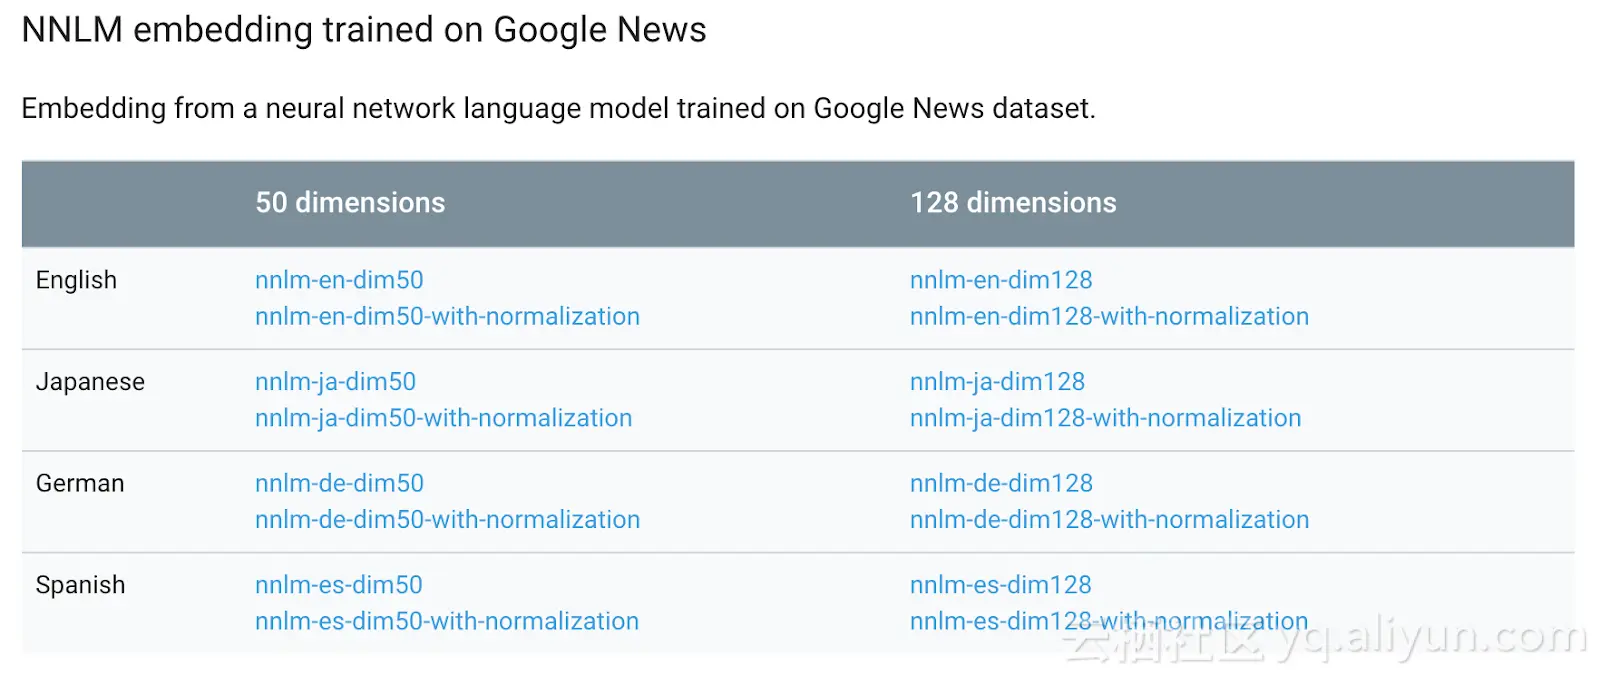Click the 50 dimensions column header
1600x675 pixels.
tap(350, 203)
